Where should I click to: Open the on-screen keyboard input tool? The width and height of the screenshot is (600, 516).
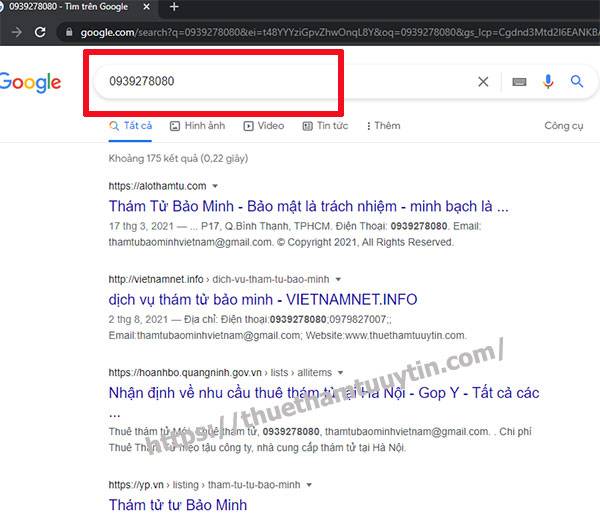[x=519, y=82]
